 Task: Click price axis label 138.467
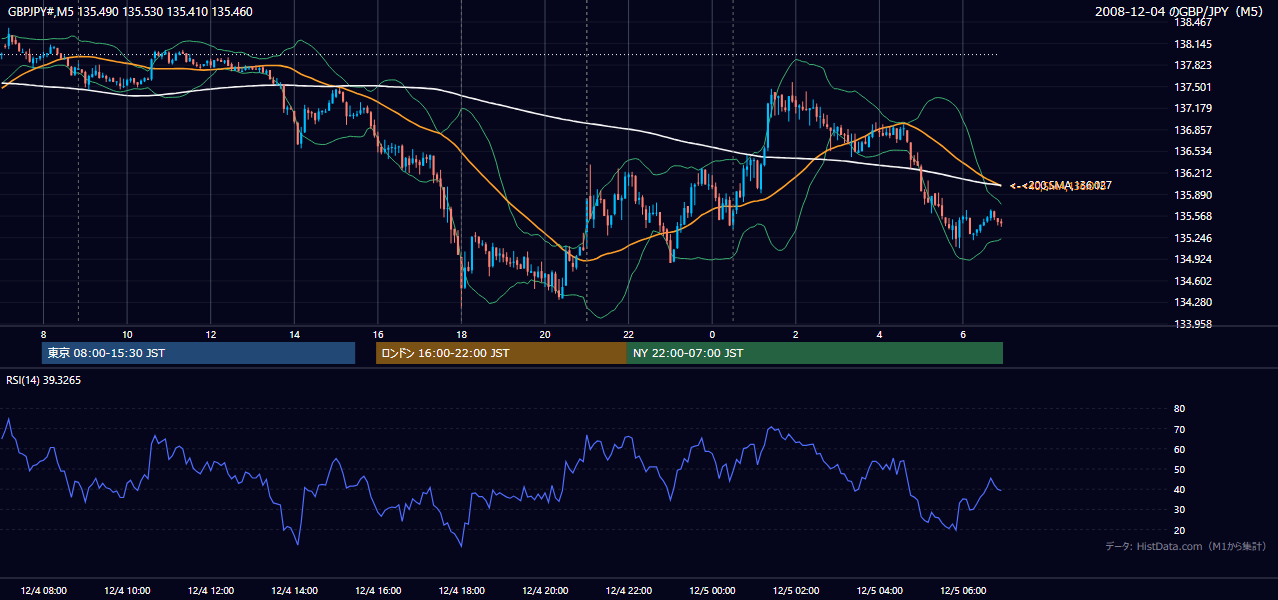pyautogui.click(x=1192, y=22)
